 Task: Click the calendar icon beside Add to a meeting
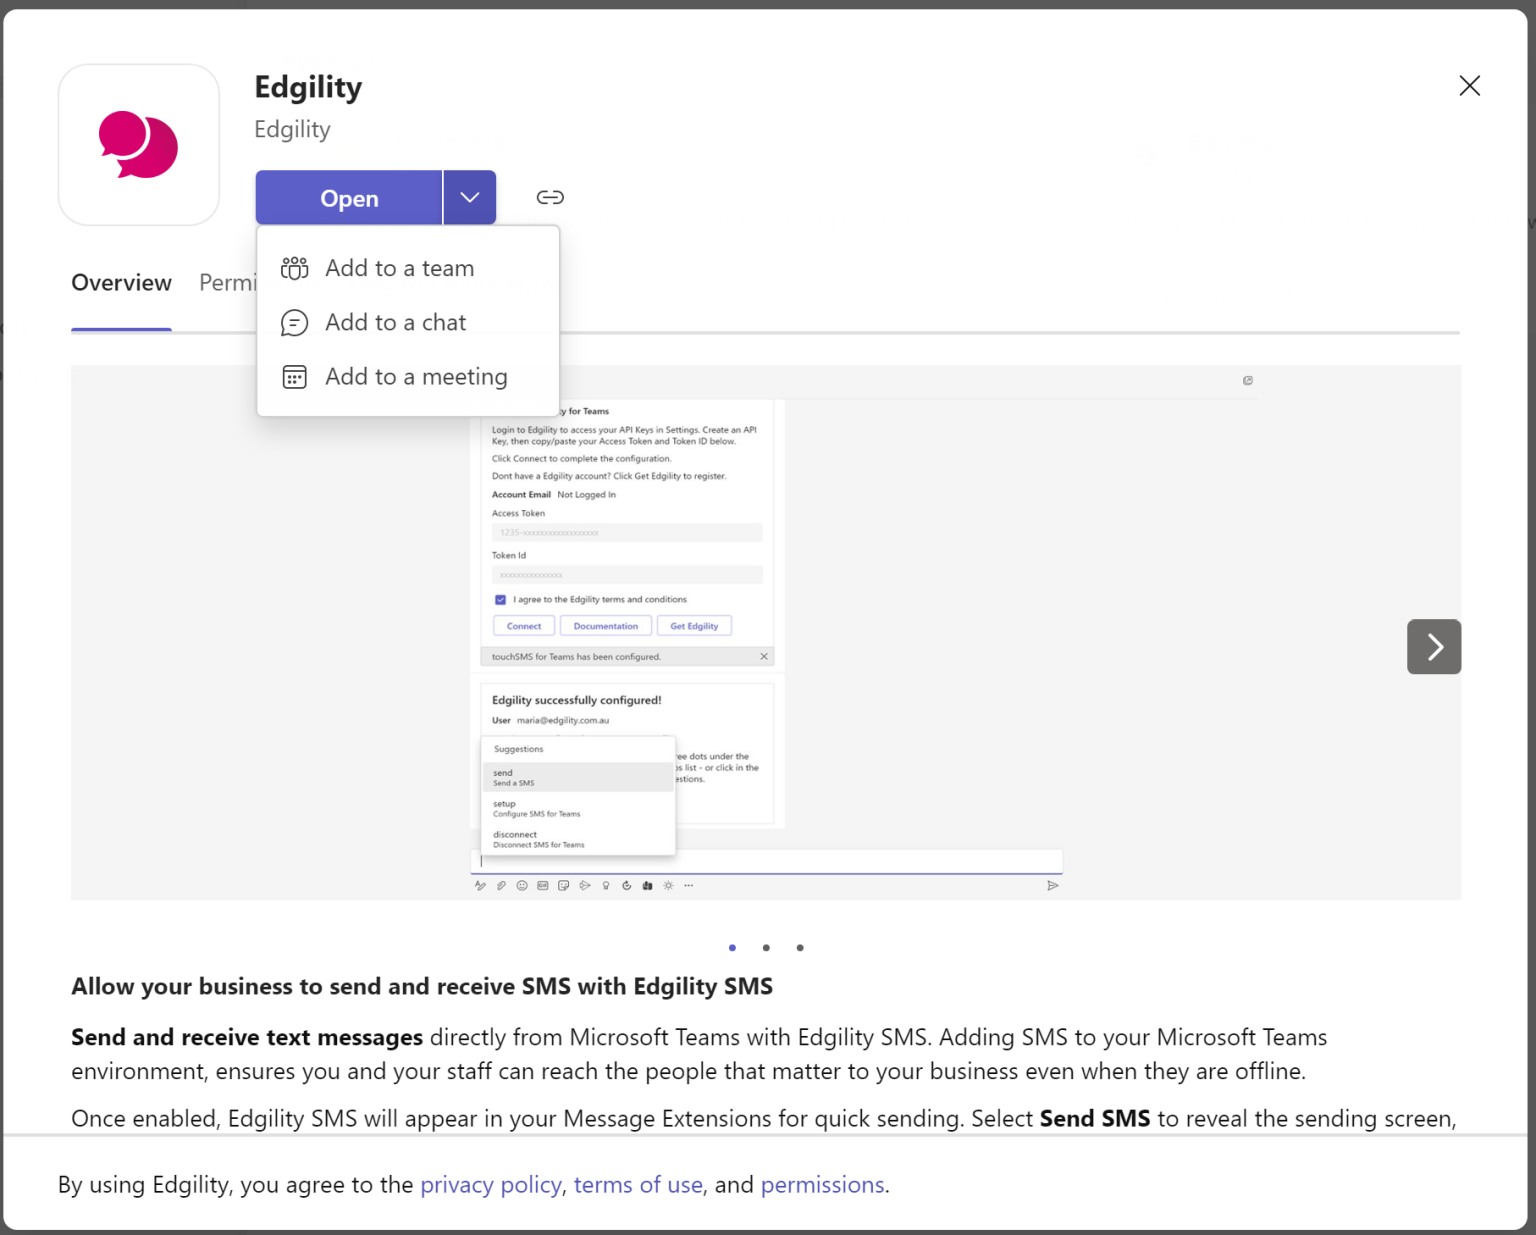pos(294,377)
